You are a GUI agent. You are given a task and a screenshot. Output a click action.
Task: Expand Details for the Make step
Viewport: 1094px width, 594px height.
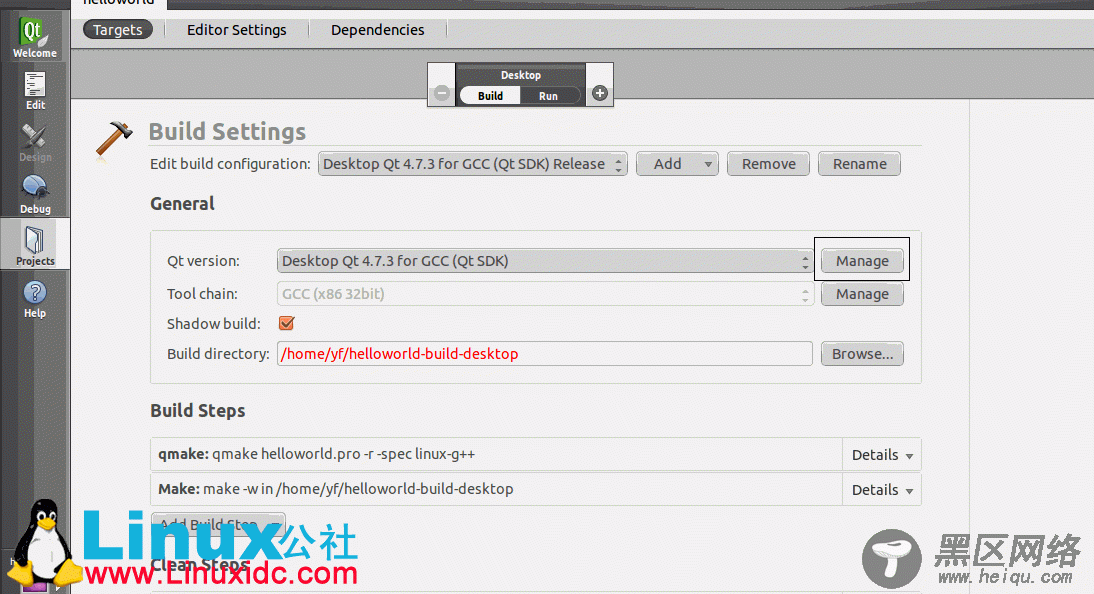tap(882, 490)
